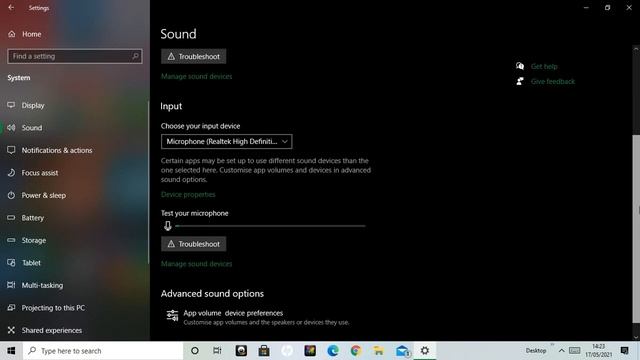The image size is (640, 360).
Task: Click the Desktop toolbar label on the taskbar
Action: pyautogui.click(x=536, y=351)
